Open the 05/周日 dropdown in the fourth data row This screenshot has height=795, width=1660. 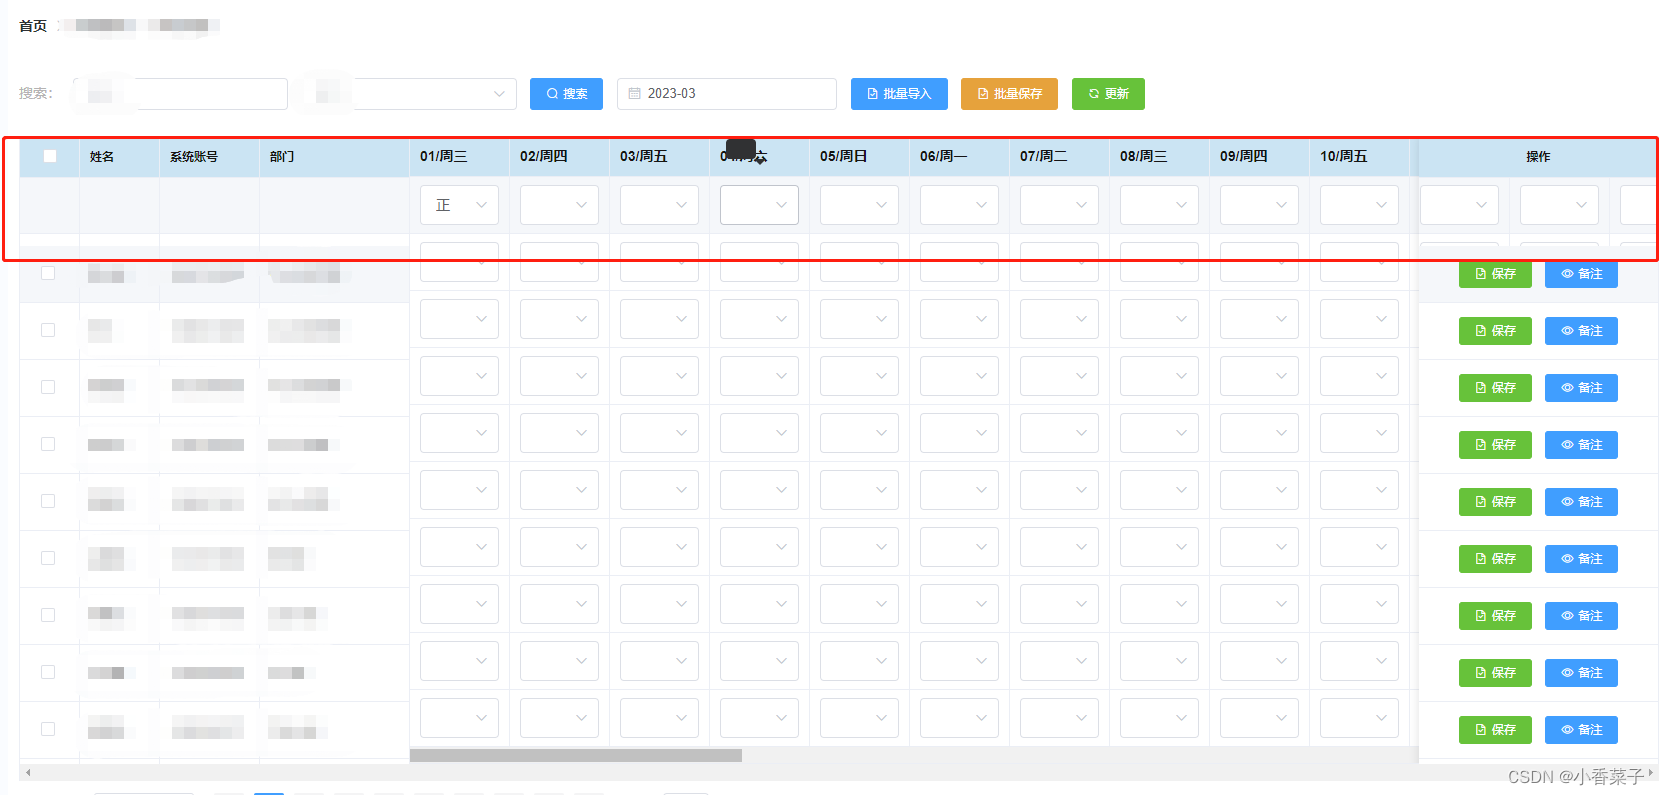click(859, 433)
